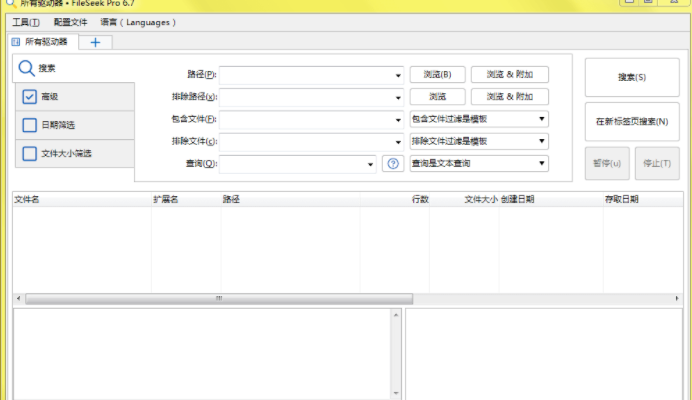Open the 查询是文本查询 dropdown
The height and width of the screenshot is (400, 692).
[x=541, y=164]
